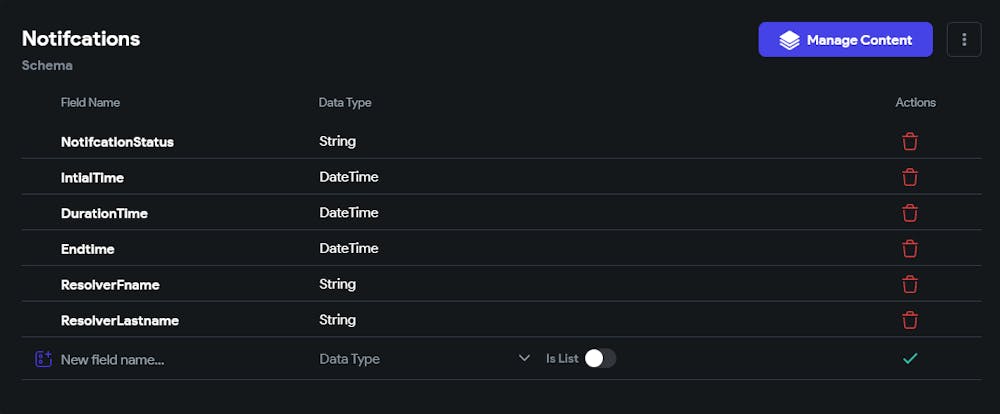The image size is (1000, 414).
Task: Click the Data Type column header
Action: (345, 102)
